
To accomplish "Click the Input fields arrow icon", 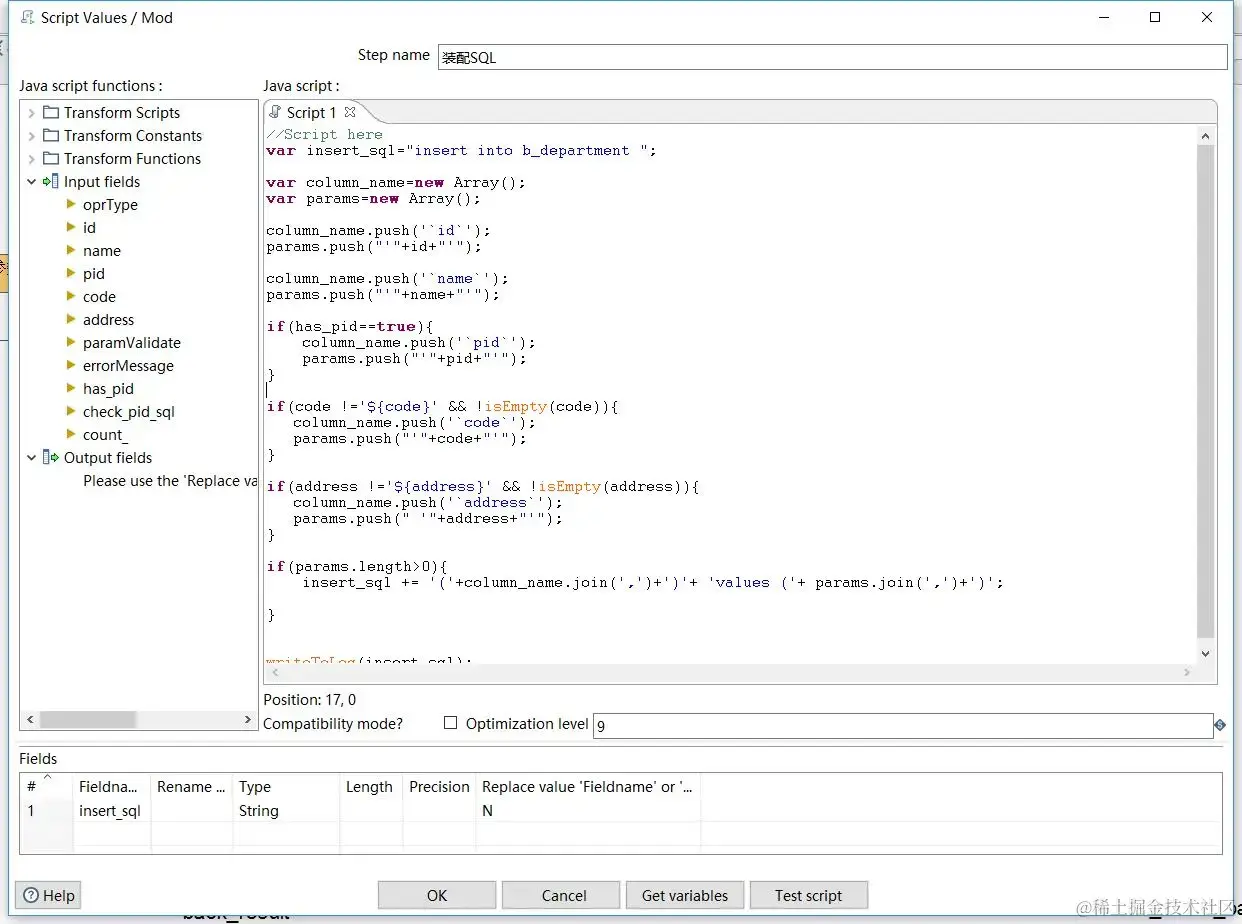I will (x=50, y=182).
